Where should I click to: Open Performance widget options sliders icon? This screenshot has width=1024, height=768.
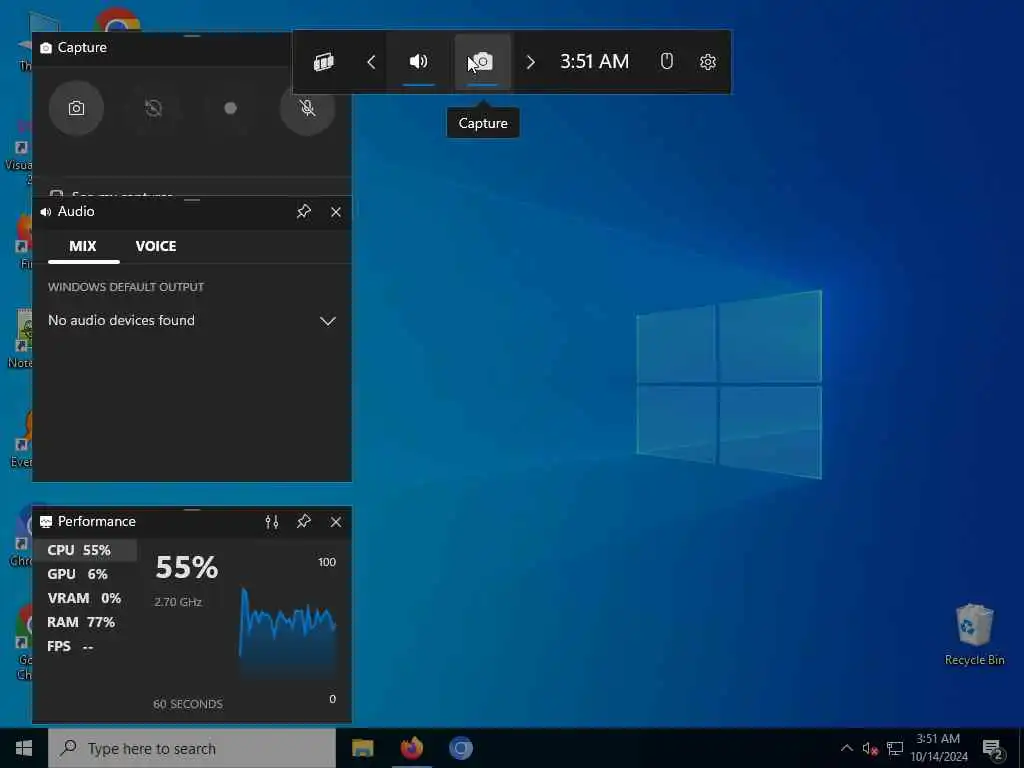pos(272,522)
